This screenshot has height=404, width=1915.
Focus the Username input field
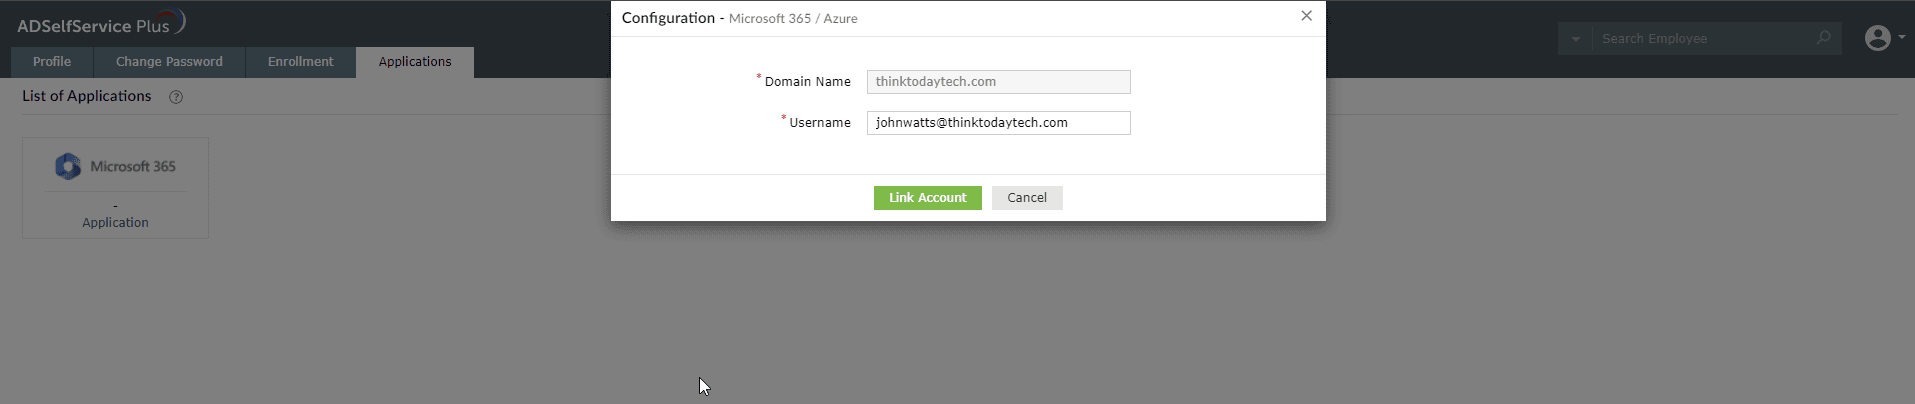click(998, 123)
